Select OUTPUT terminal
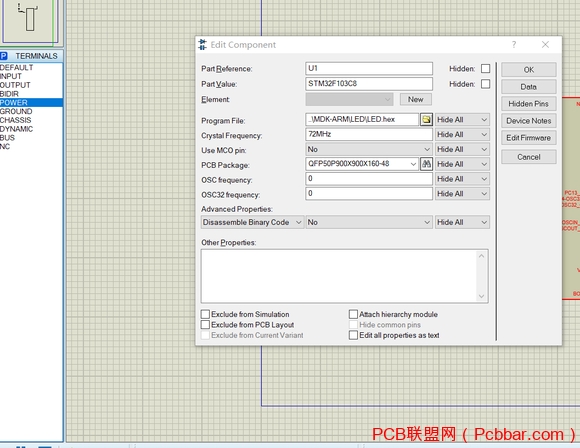 [x=31, y=85]
